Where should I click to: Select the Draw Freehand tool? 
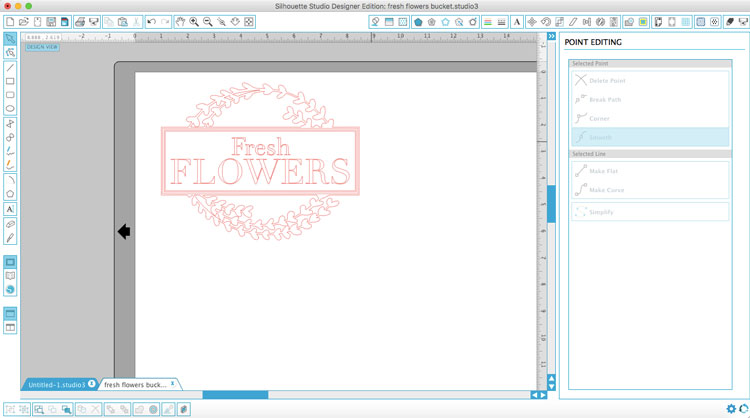[10, 151]
